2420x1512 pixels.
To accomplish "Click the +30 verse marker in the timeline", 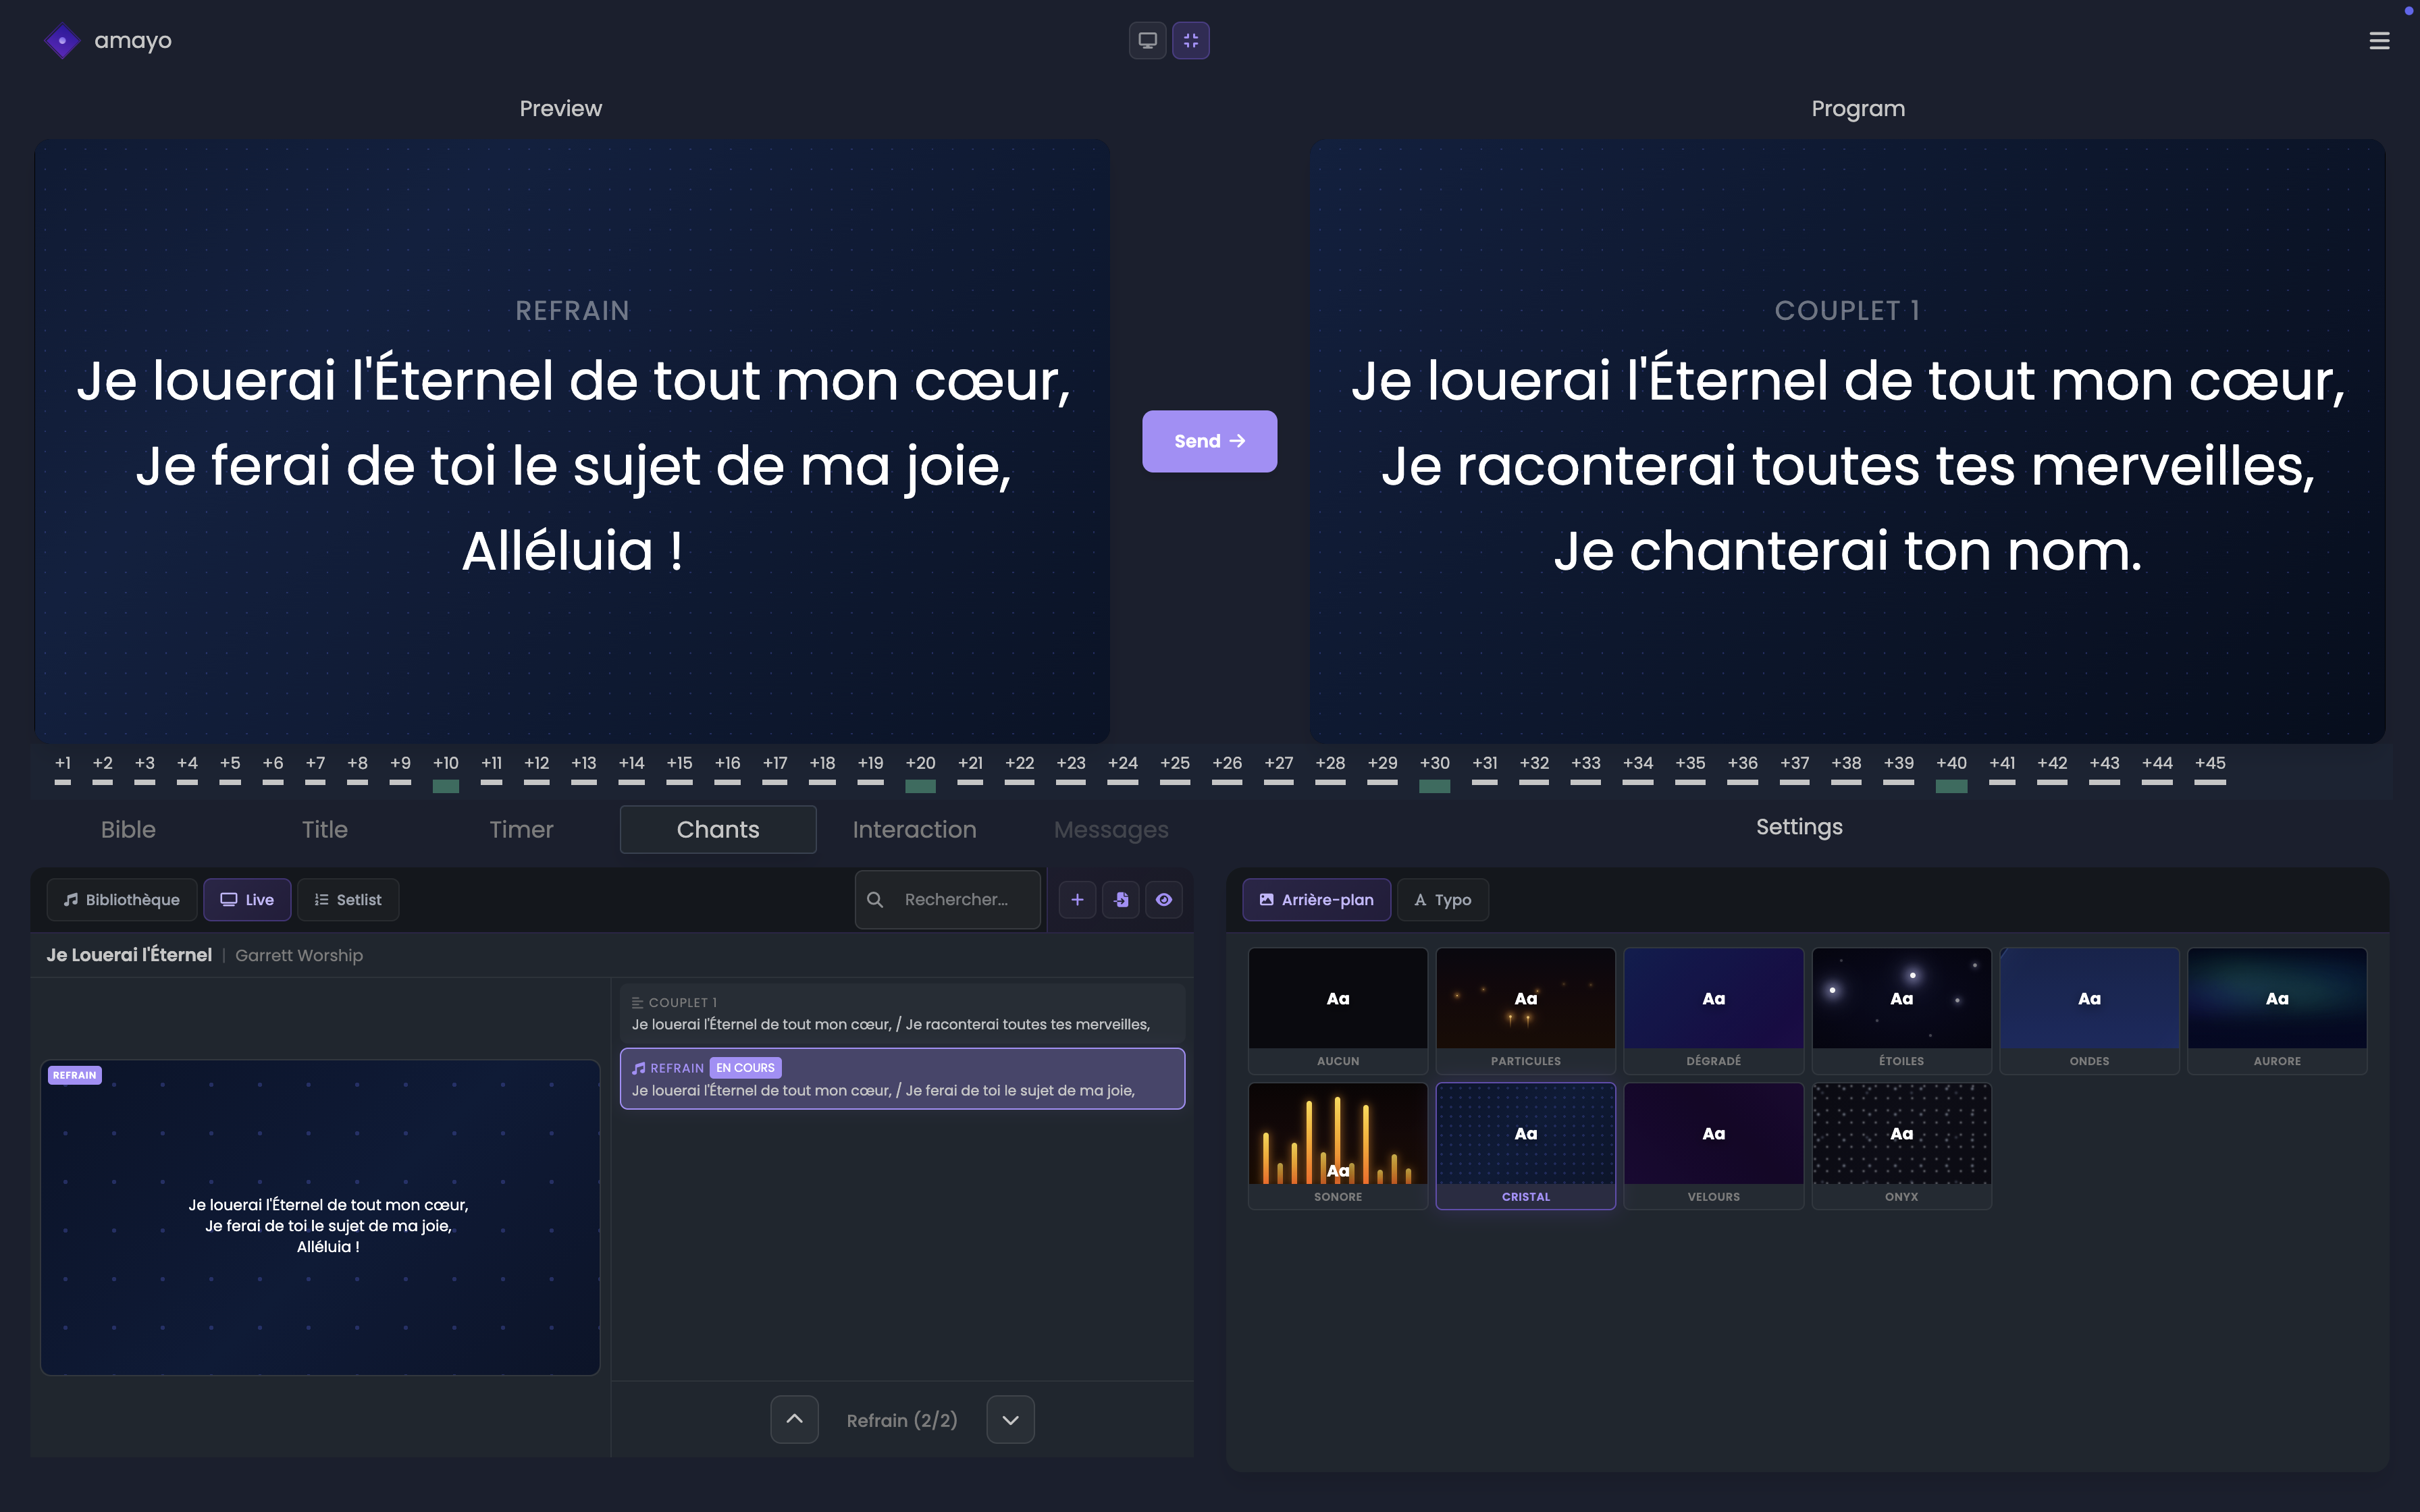I will click(x=1434, y=770).
